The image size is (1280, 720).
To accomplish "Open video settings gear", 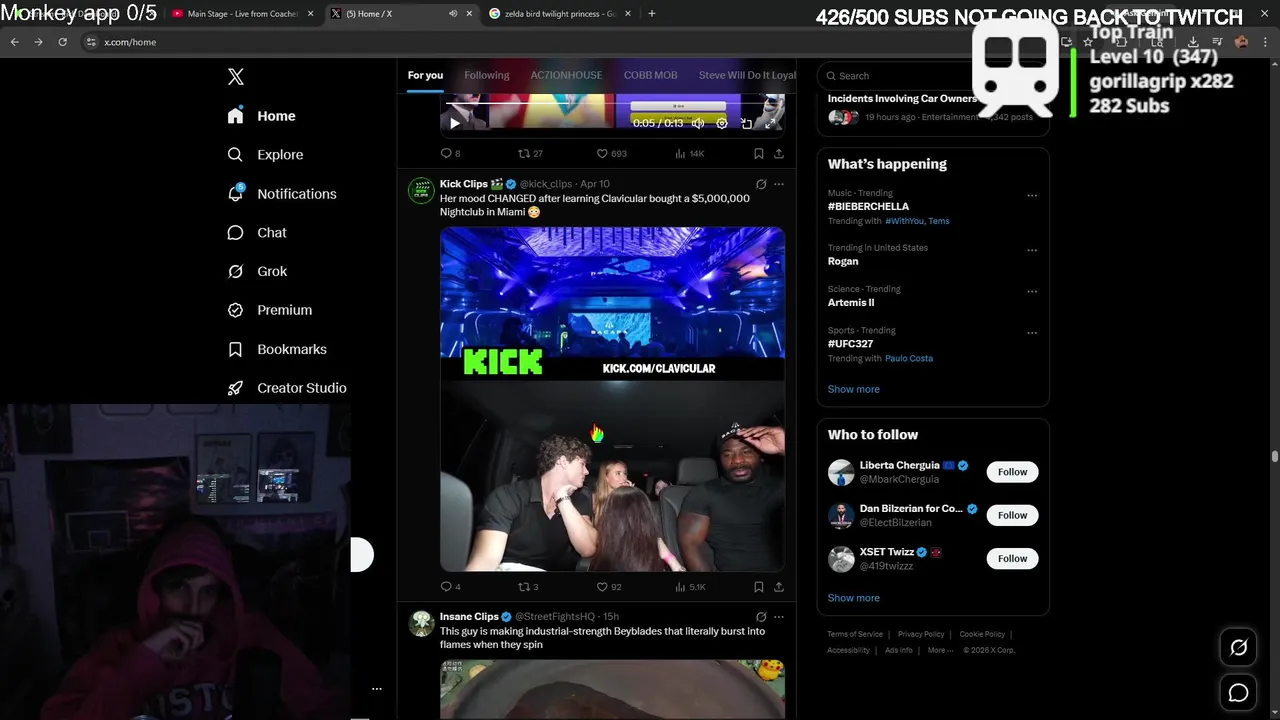I will 722,123.
